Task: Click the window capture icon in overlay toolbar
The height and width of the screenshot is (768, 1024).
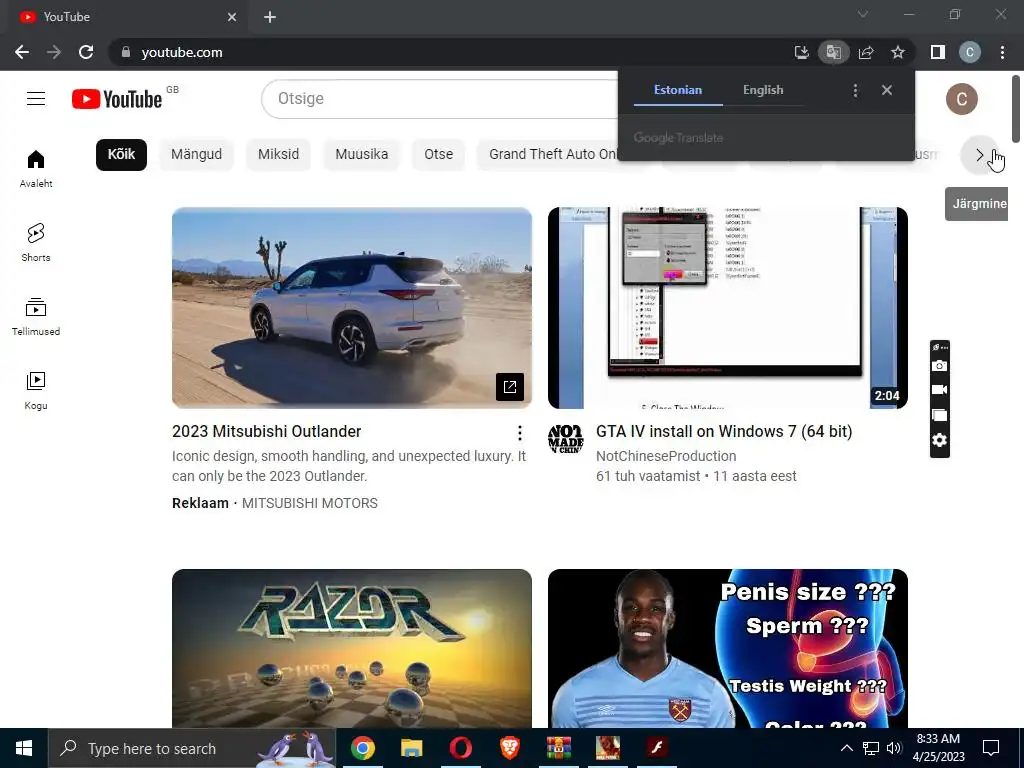Action: tap(939, 415)
